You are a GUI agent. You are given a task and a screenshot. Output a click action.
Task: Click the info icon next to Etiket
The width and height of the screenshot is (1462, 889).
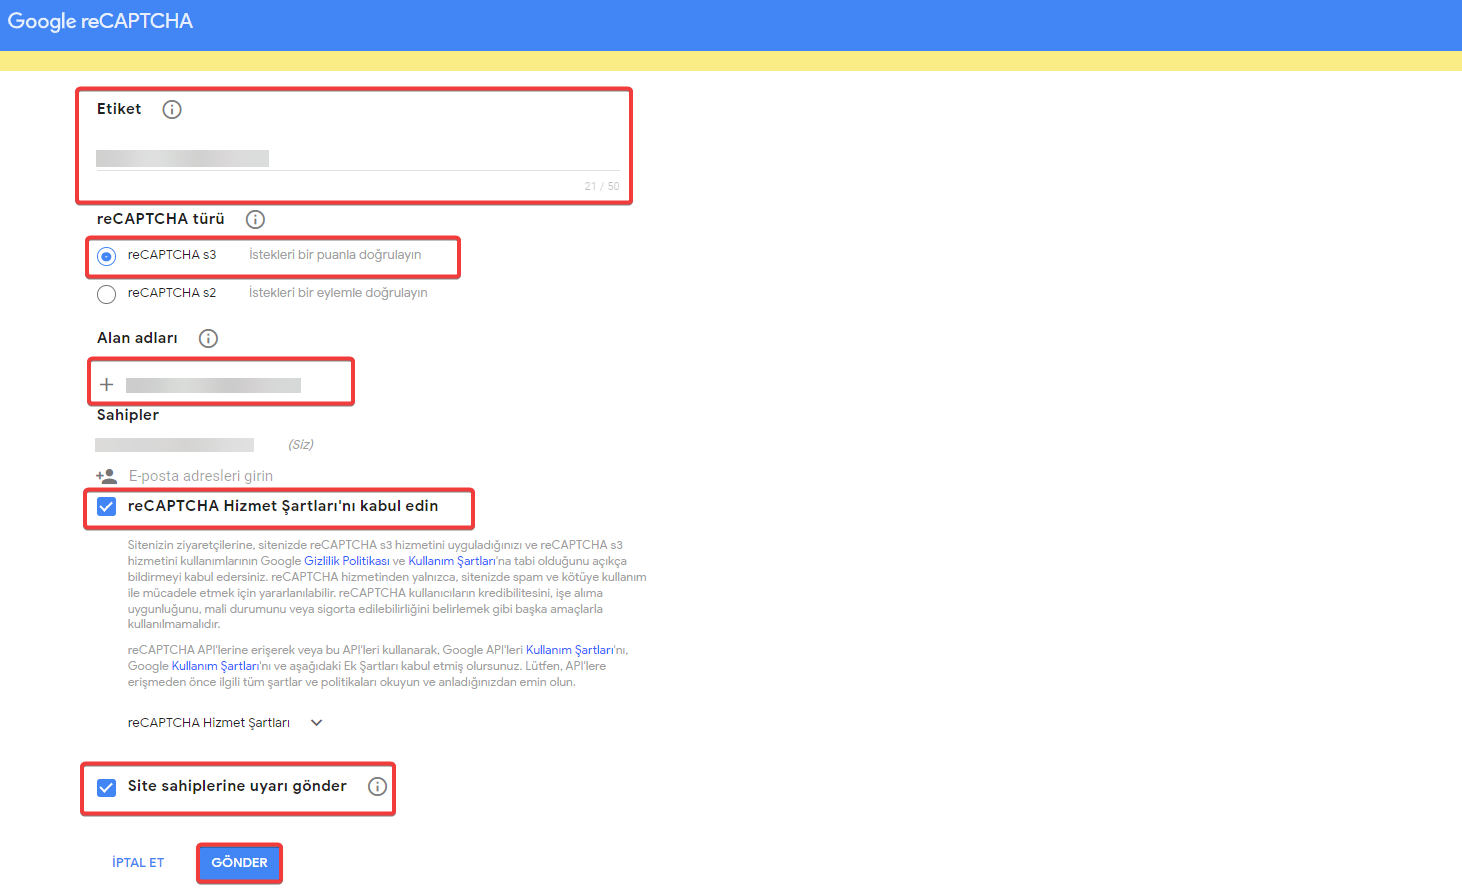pyautogui.click(x=172, y=110)
